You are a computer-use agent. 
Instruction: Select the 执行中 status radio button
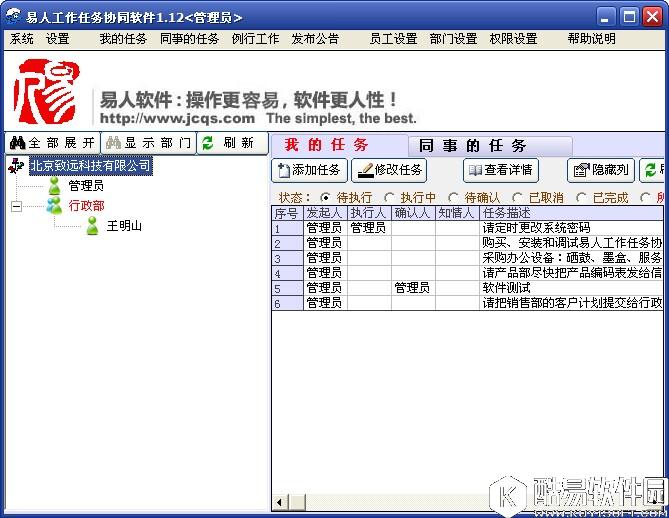coord(390,198)
